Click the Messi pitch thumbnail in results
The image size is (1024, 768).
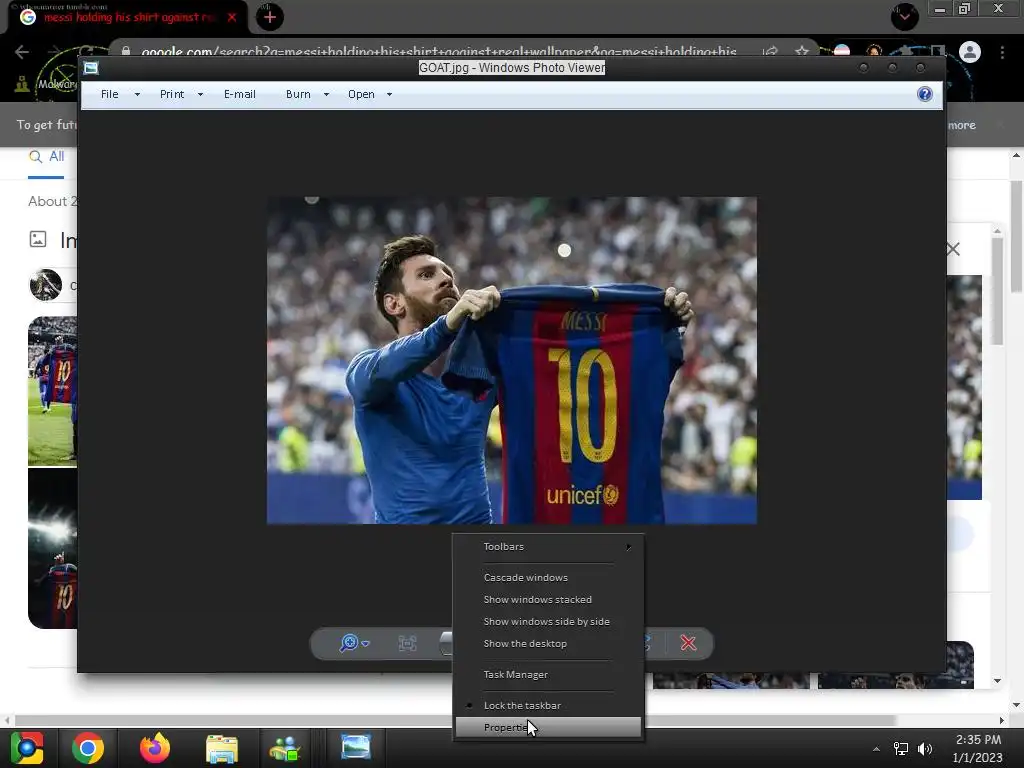[x=52, y=391]
